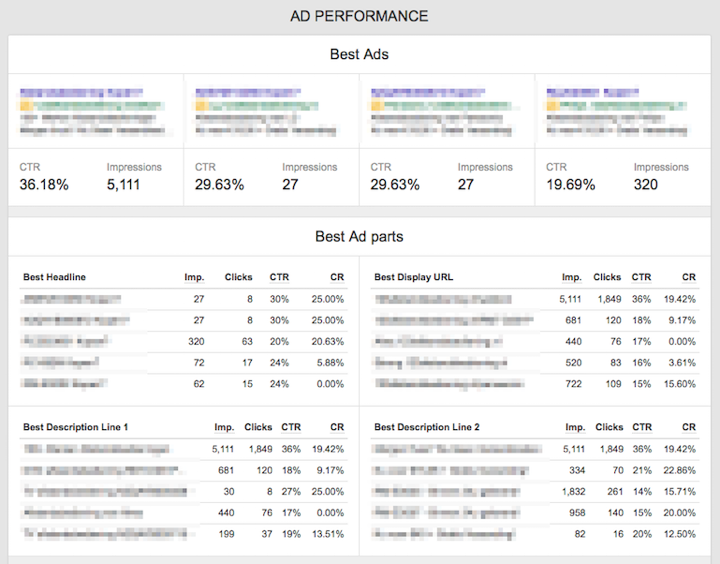Select the display URL row with 681 impressions
The width and height of the screenshot is (720, 564).
click(x=535, y=320)
